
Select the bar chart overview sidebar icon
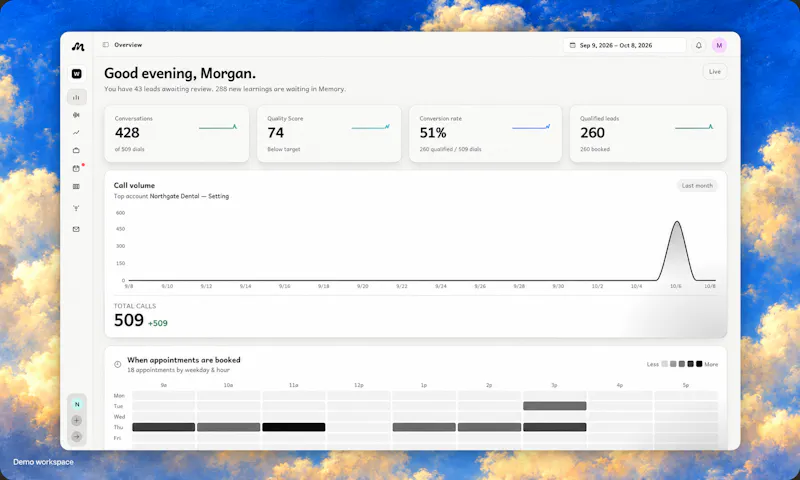click(77, 97)
